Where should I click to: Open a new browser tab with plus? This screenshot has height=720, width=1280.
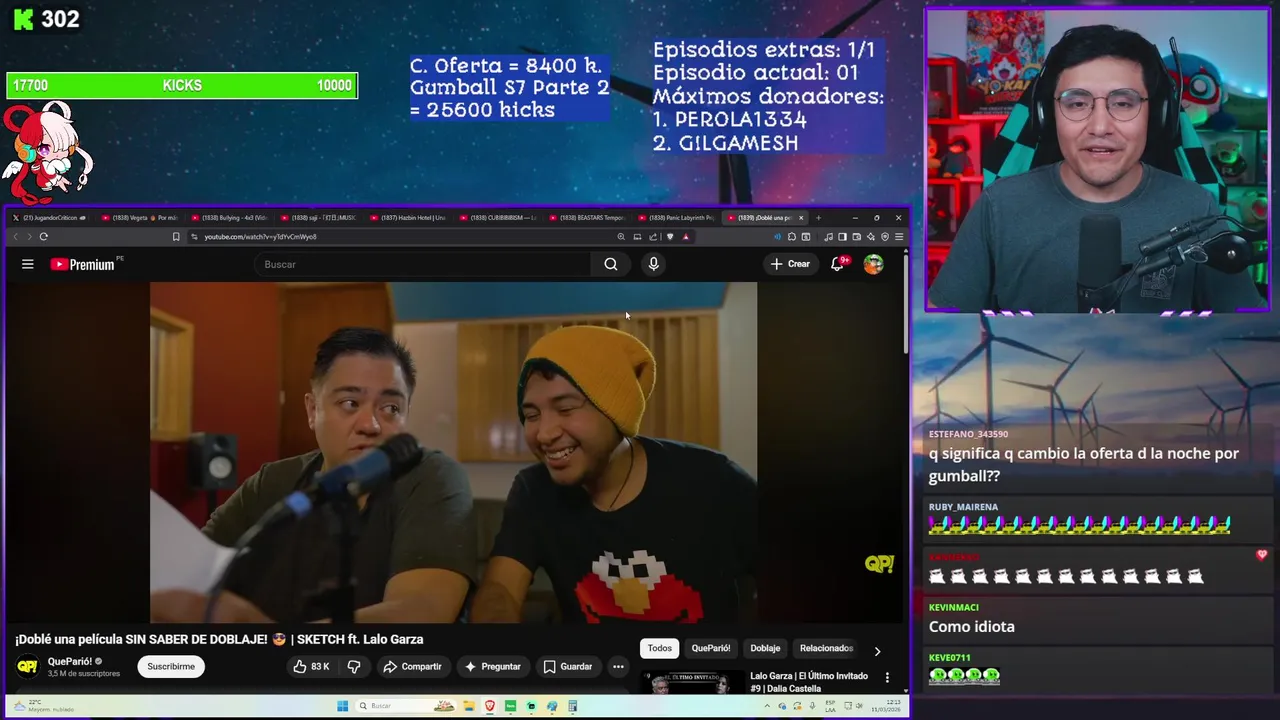[x=818, y=217]
